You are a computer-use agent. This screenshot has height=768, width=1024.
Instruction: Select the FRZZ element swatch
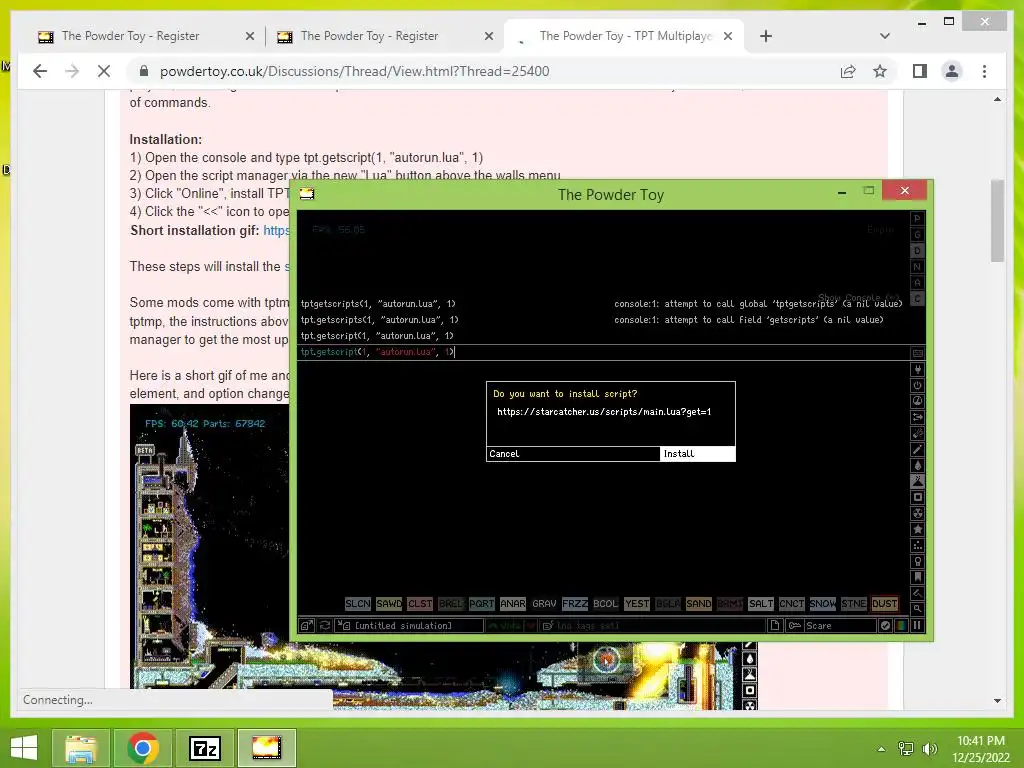pyautogui.click(x=575, y=604)
